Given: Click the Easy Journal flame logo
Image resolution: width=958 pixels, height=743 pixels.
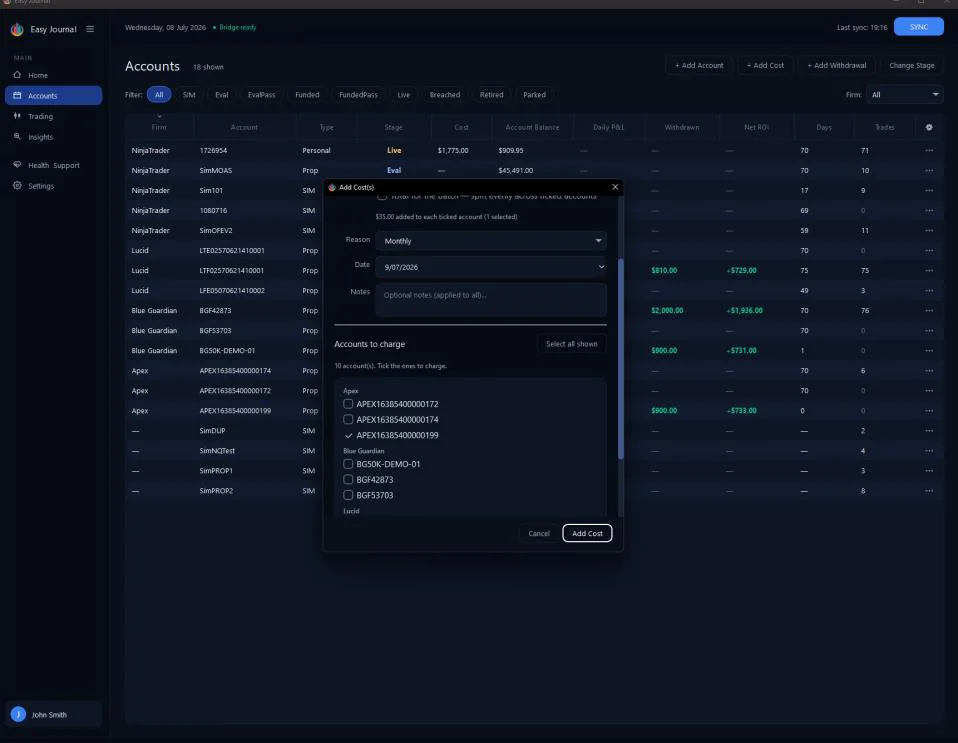Looking at the screenshot, I should [17, 29].
